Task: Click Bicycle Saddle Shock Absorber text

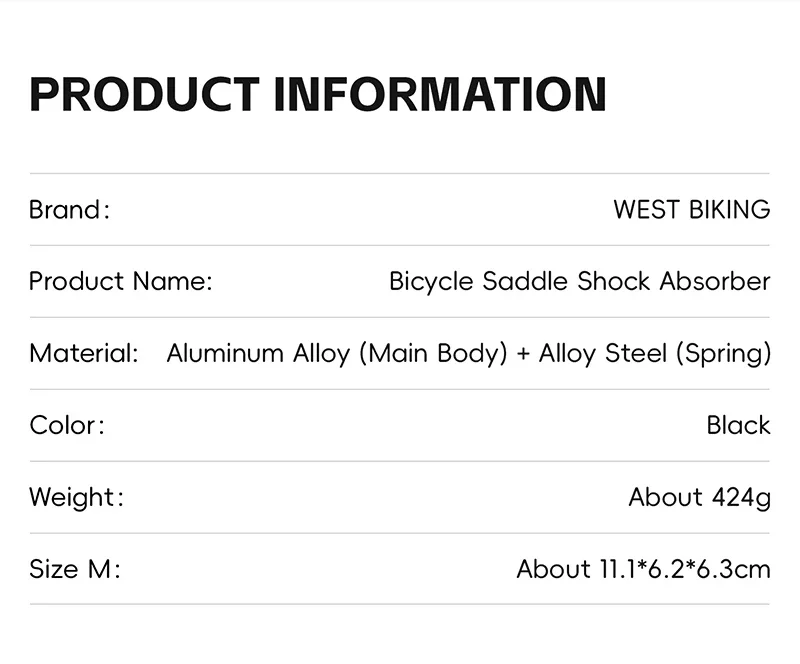Action: [x=580, y=281]
